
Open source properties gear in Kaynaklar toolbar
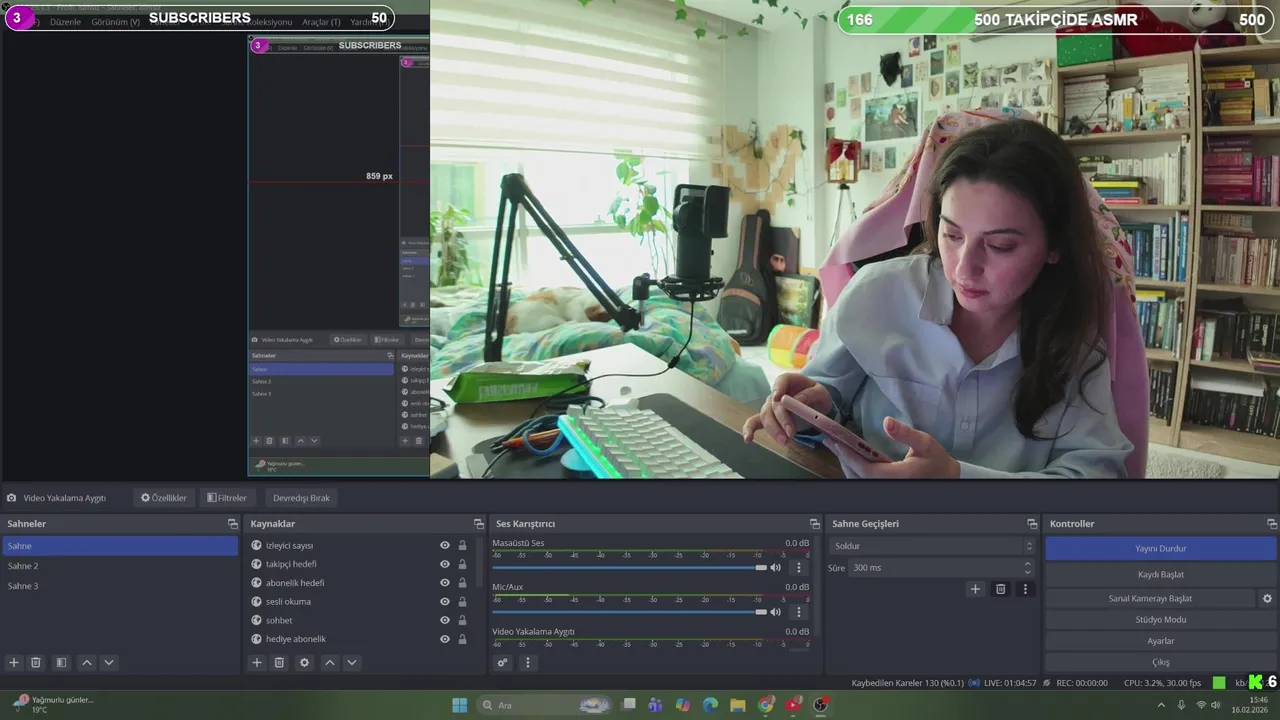tap(305, 662)
